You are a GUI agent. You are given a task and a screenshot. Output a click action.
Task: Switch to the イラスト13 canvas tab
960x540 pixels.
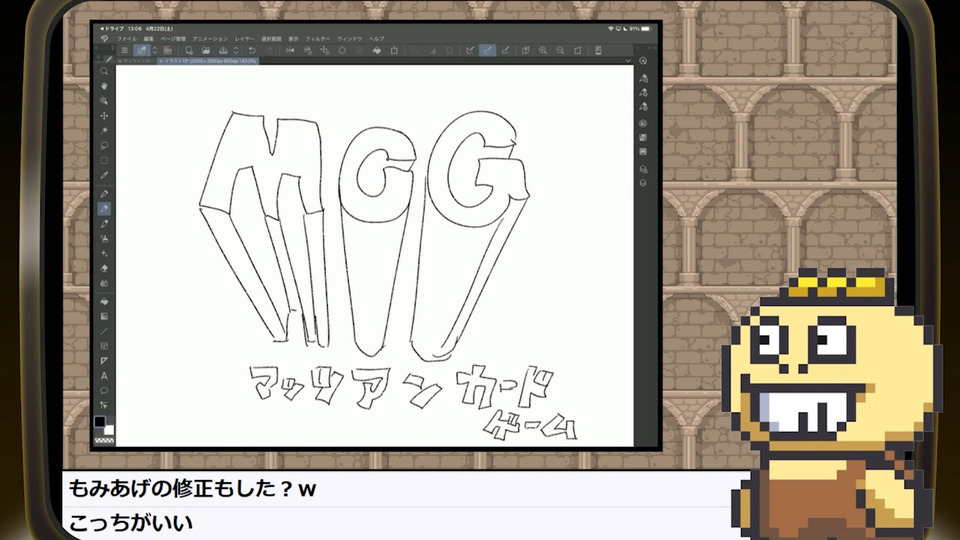pos(208,61)
